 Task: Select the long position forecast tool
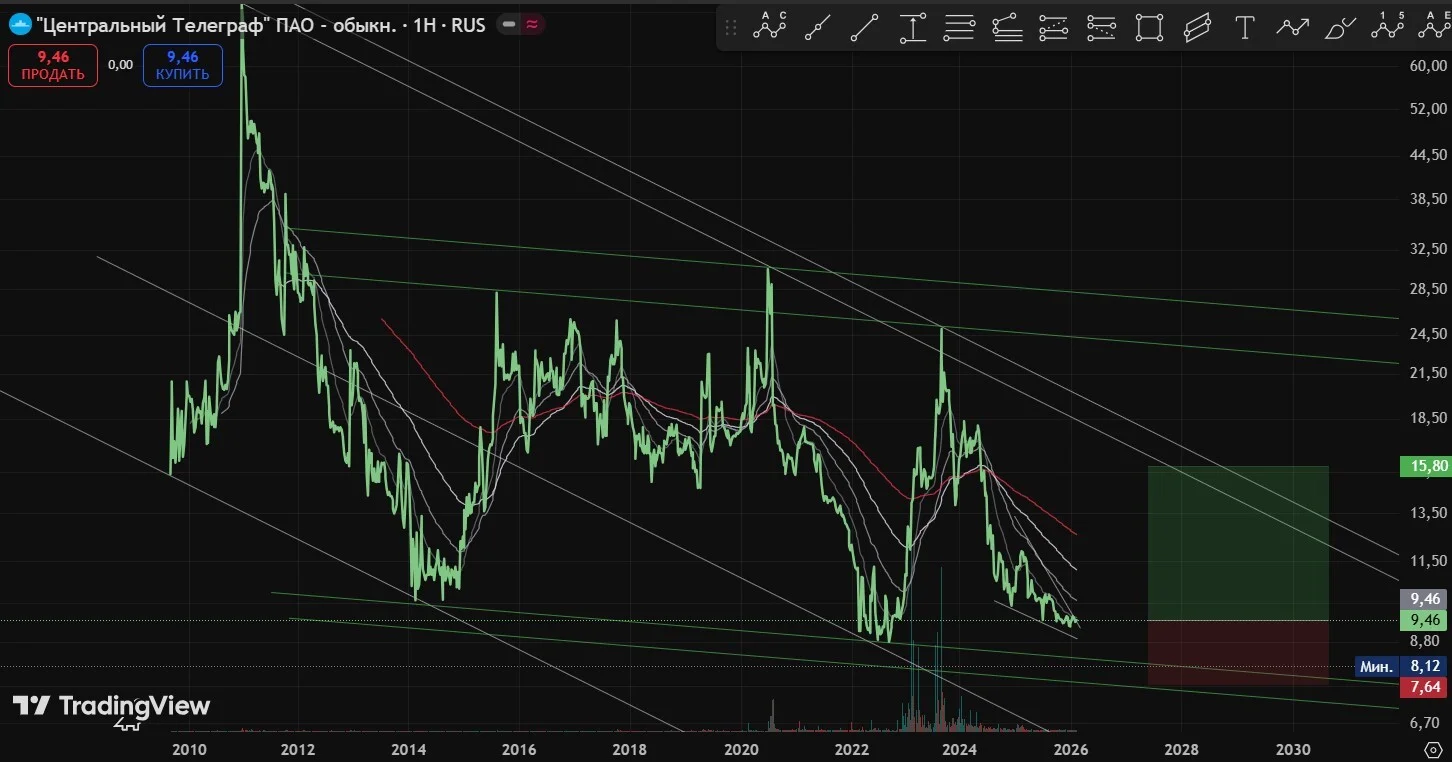tap(1054, 27)
